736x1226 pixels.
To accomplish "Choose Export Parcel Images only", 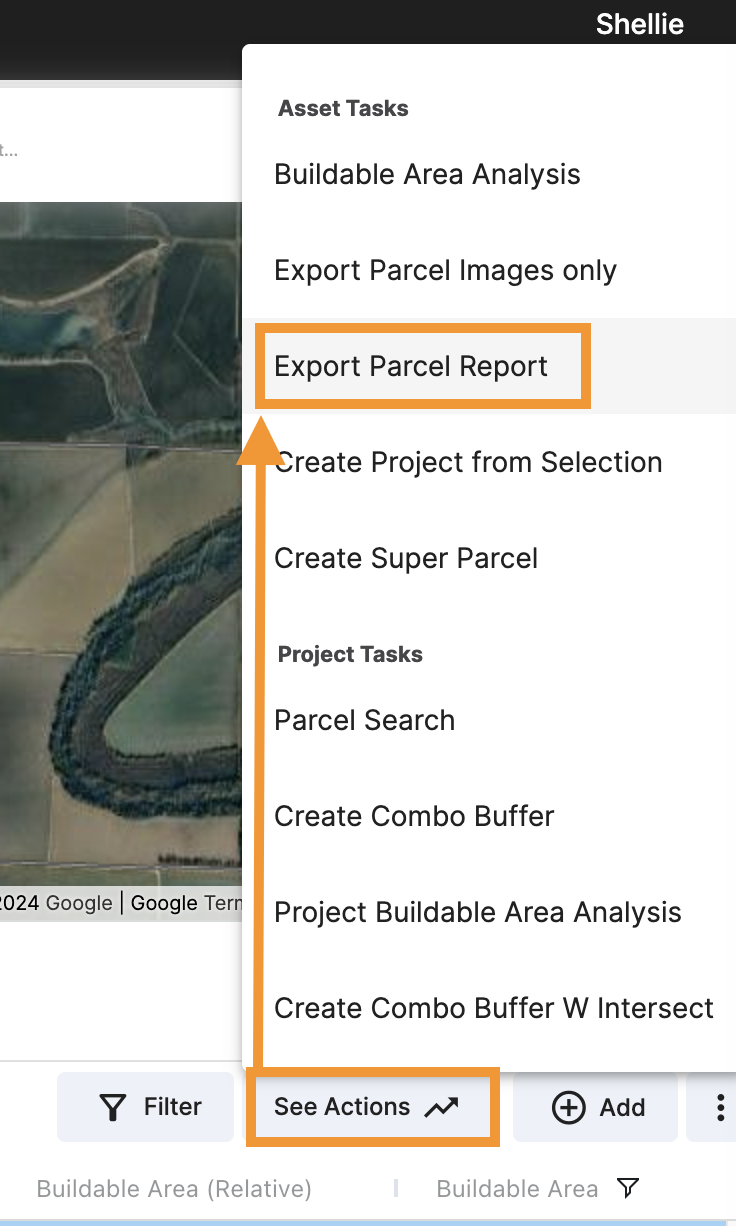I will coord(445,270).
